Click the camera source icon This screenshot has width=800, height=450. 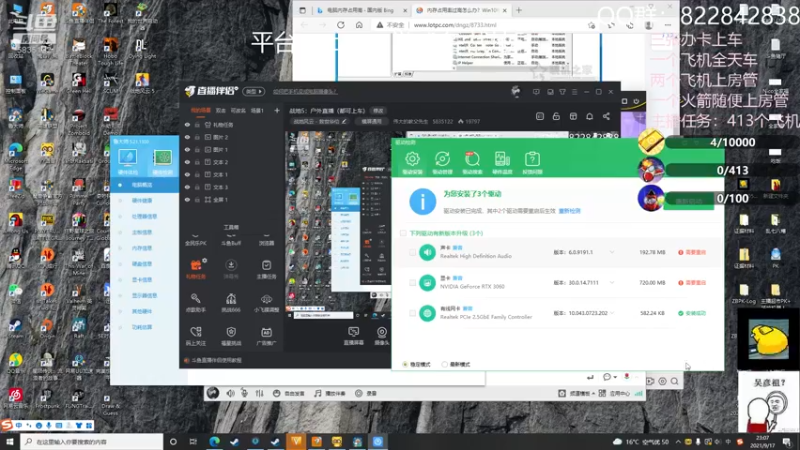tap(382, 332)
